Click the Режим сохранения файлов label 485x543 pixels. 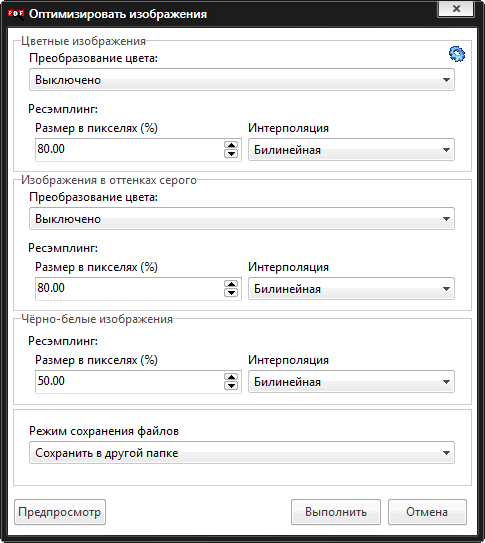104,431
